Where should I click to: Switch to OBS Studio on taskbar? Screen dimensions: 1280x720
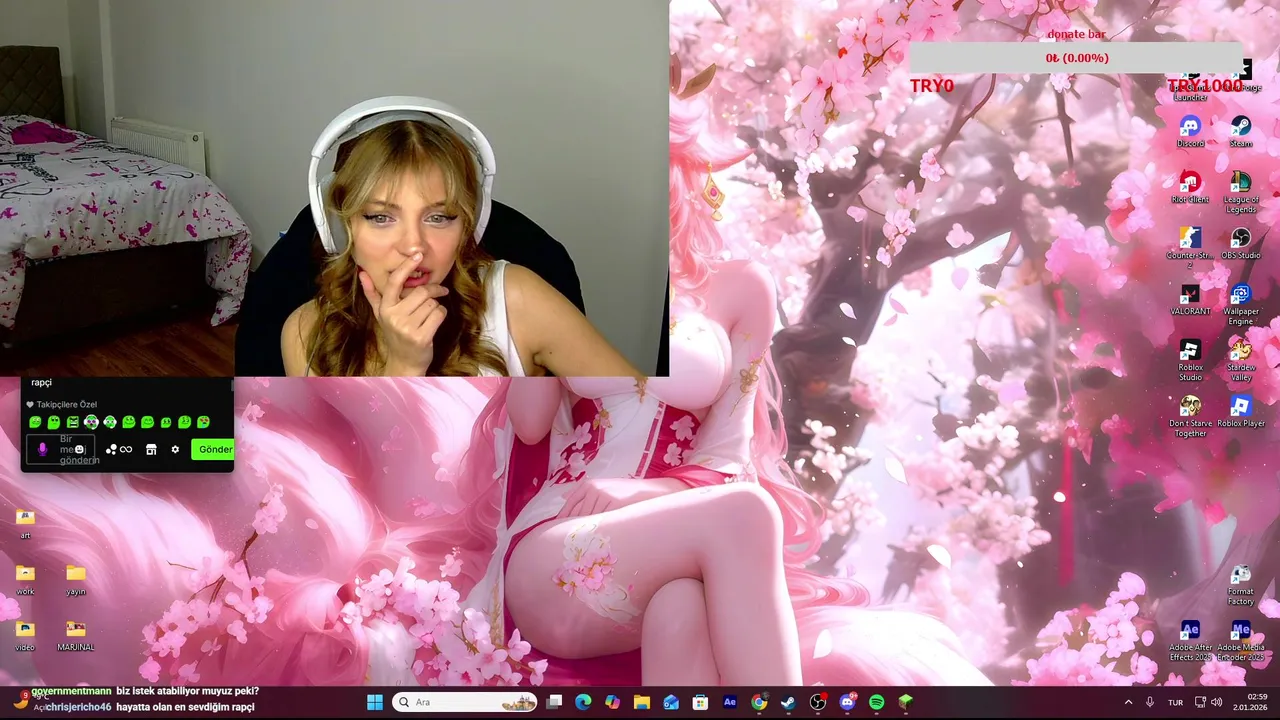pos(818,702)
